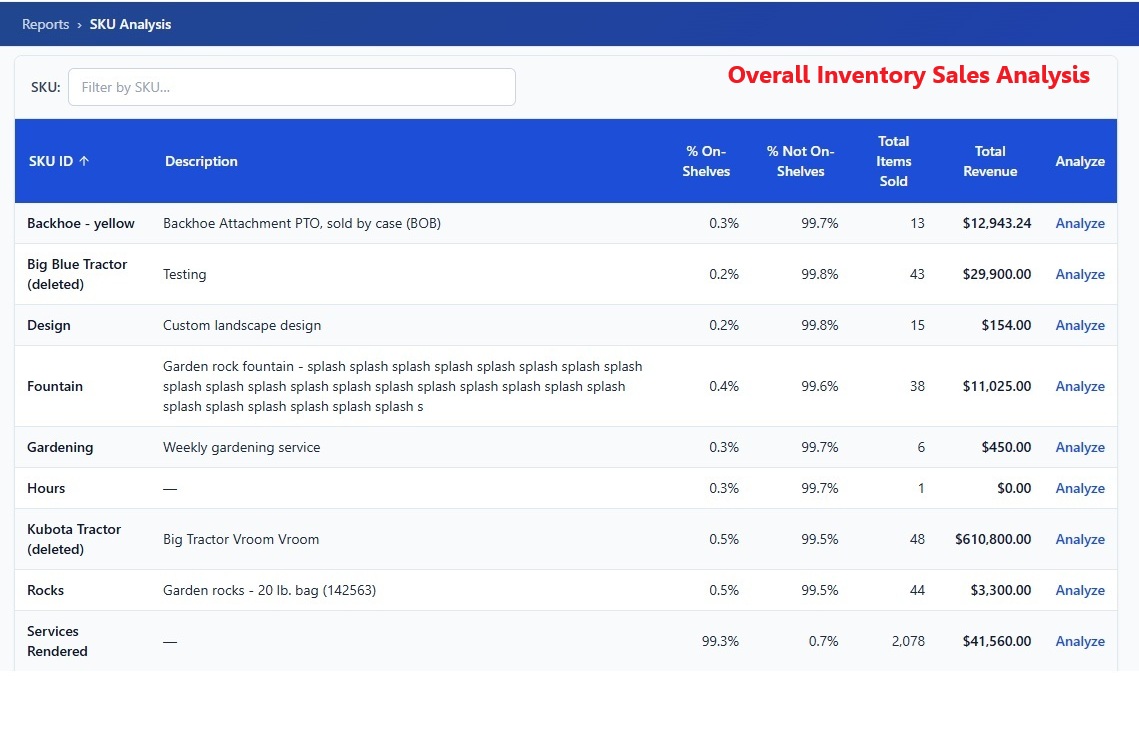Click the $610,800.00 revenue value
This screenshot has height=731, width=1139.
[993, 539]
